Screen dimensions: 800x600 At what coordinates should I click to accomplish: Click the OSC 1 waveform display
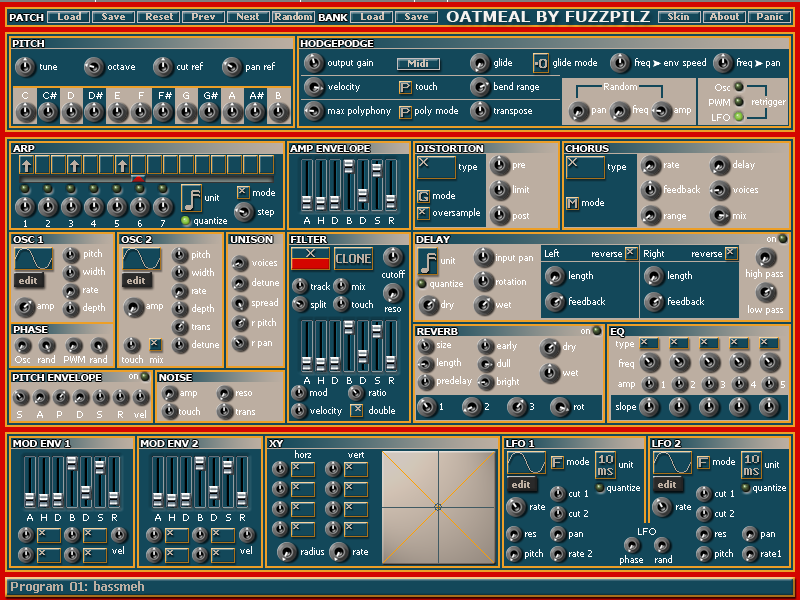(34, 259)
